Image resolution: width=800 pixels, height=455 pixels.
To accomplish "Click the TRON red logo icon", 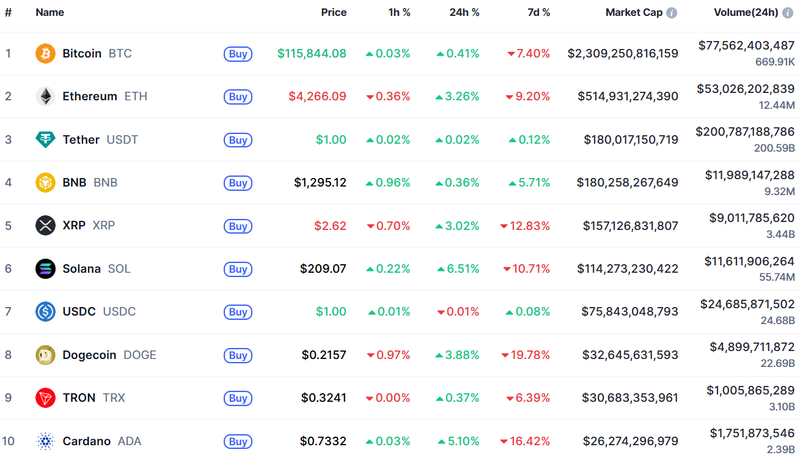I will (45, 397).
